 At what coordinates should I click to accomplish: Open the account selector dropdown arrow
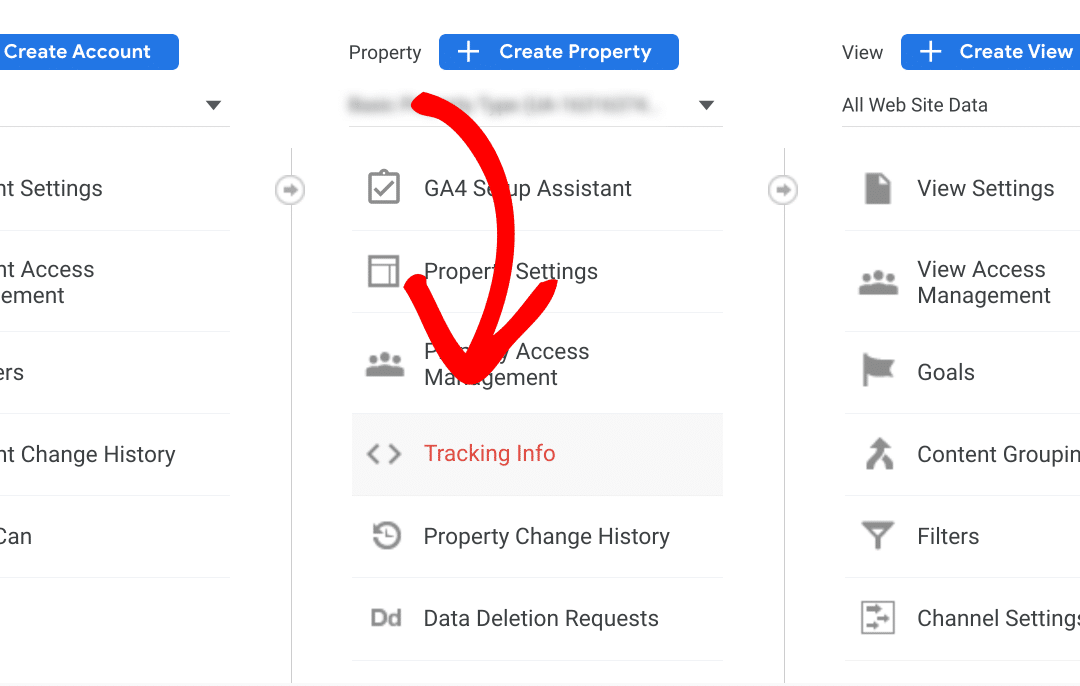[x=213, y=105]
